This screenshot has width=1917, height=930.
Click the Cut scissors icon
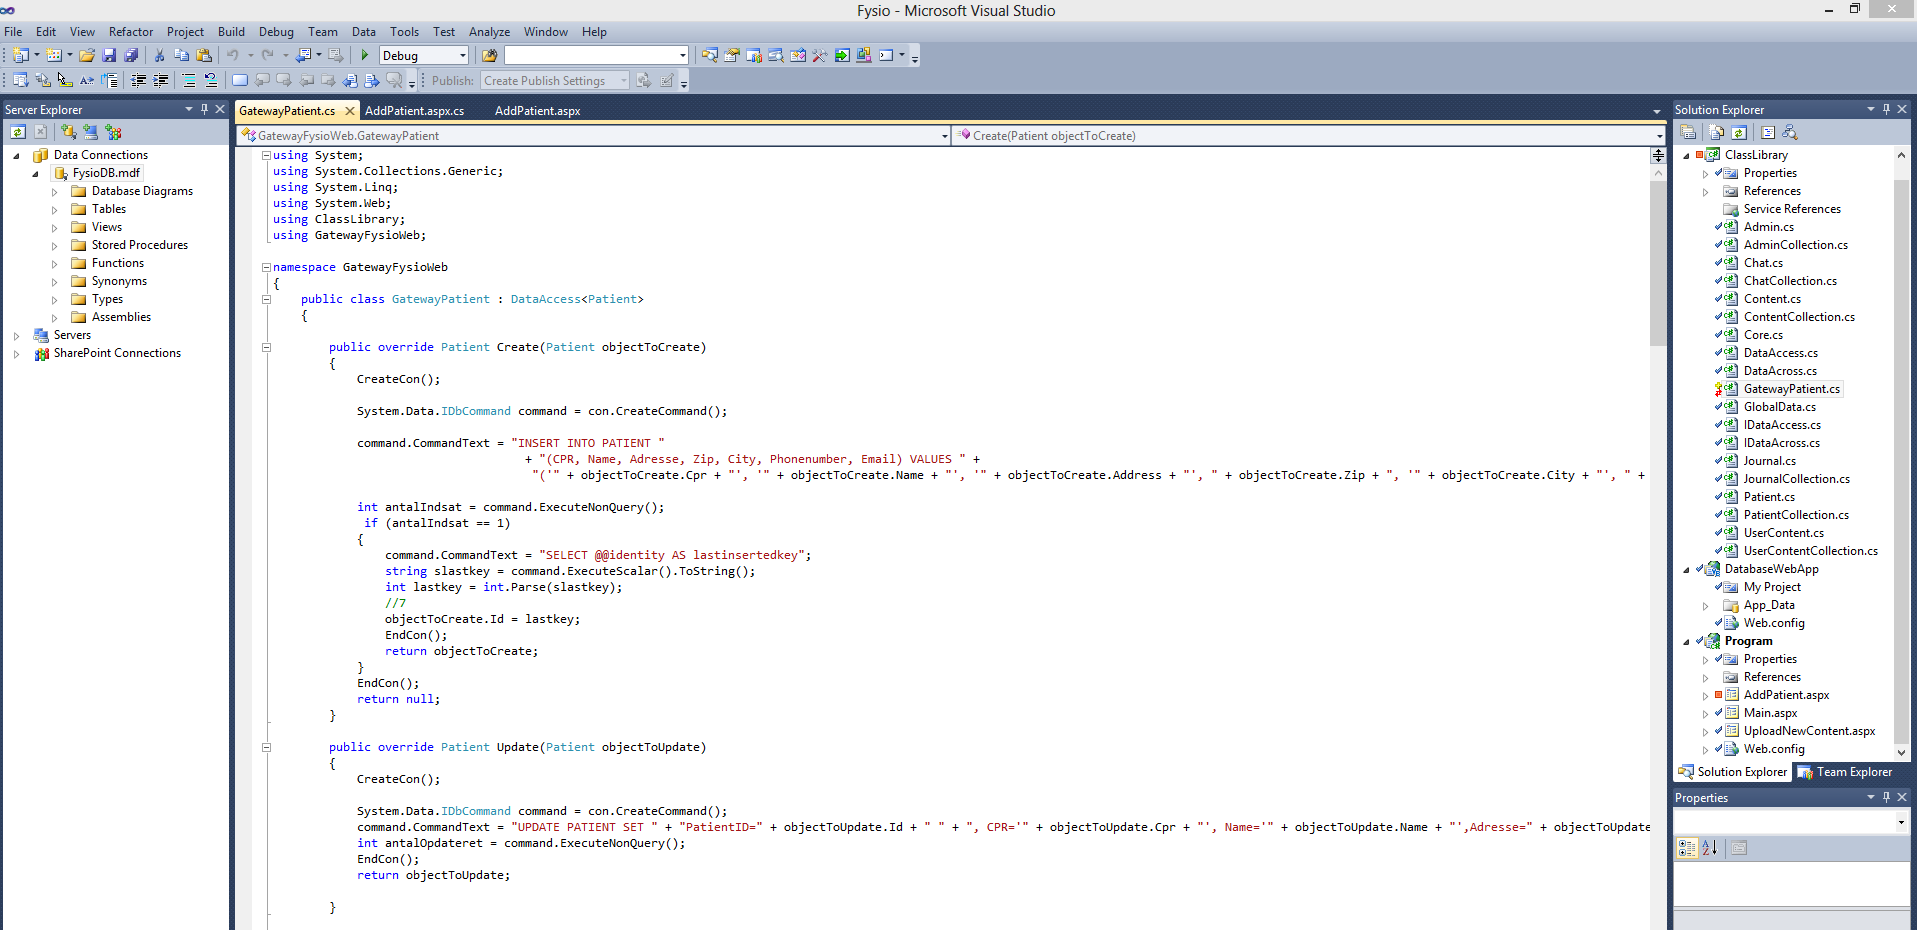pos(159,56)
